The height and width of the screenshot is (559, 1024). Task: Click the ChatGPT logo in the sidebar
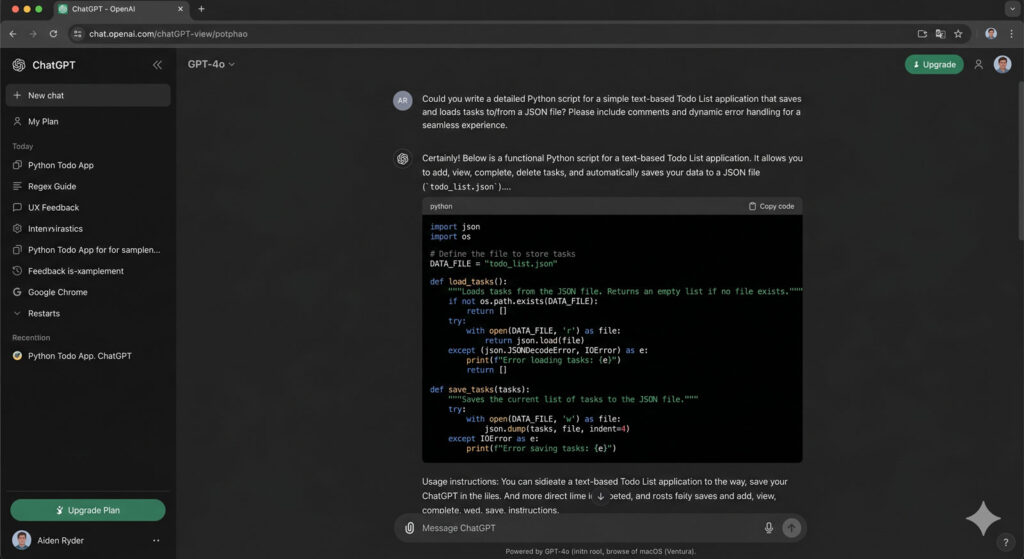click(x=19, y=65)
